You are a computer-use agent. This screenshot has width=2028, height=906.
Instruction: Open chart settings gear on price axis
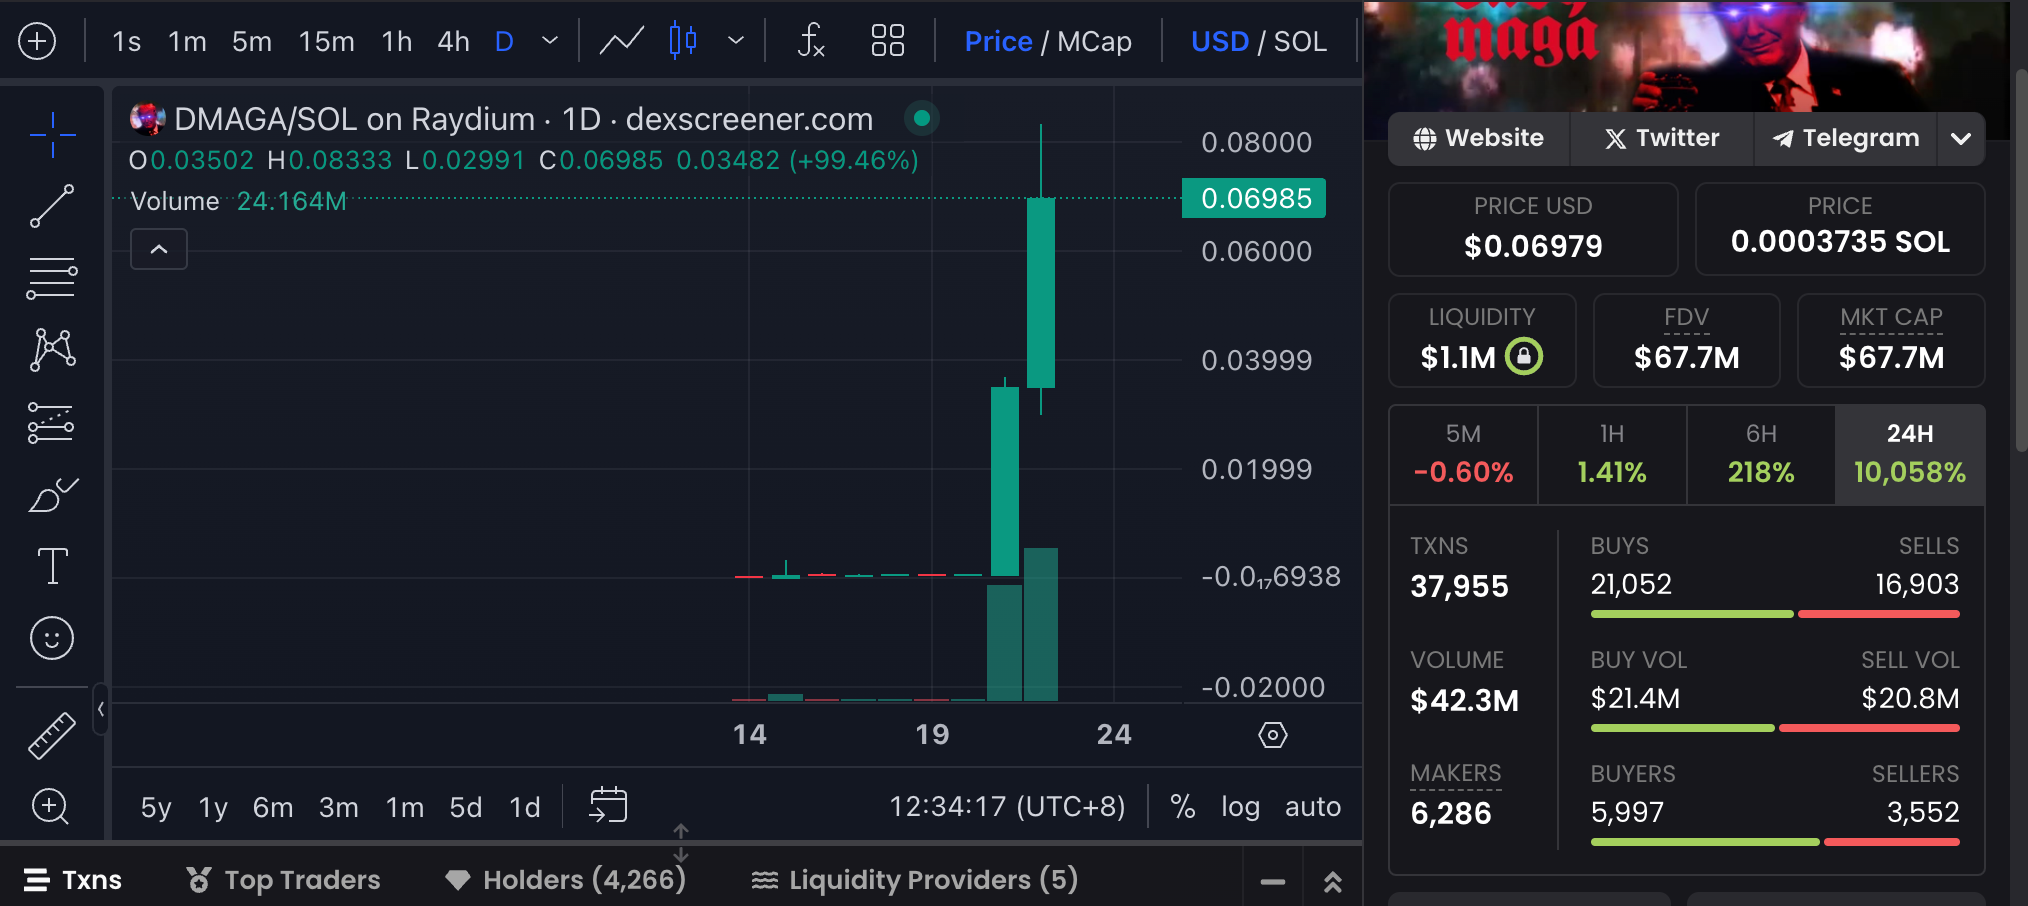(1272, 735)
